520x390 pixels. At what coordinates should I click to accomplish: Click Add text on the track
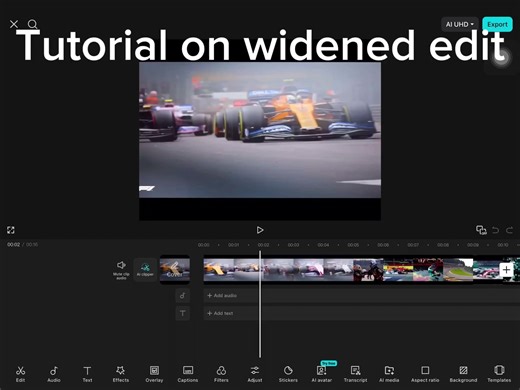click(220, 313)
